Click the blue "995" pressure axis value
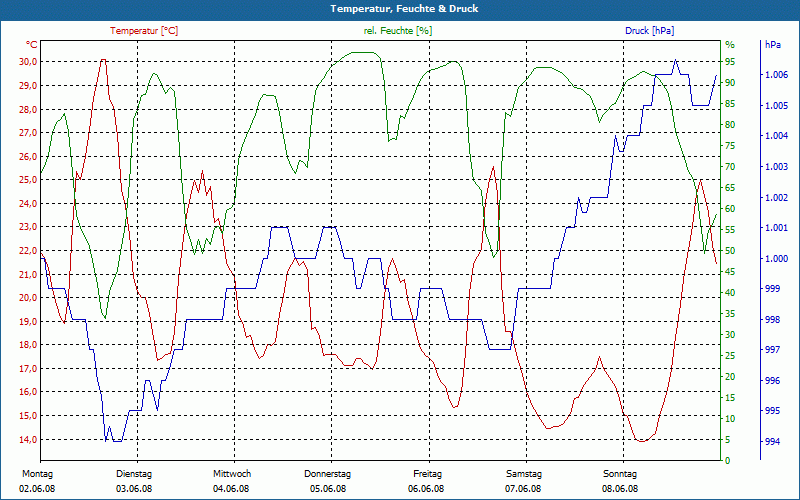 [x=772, y=411]
